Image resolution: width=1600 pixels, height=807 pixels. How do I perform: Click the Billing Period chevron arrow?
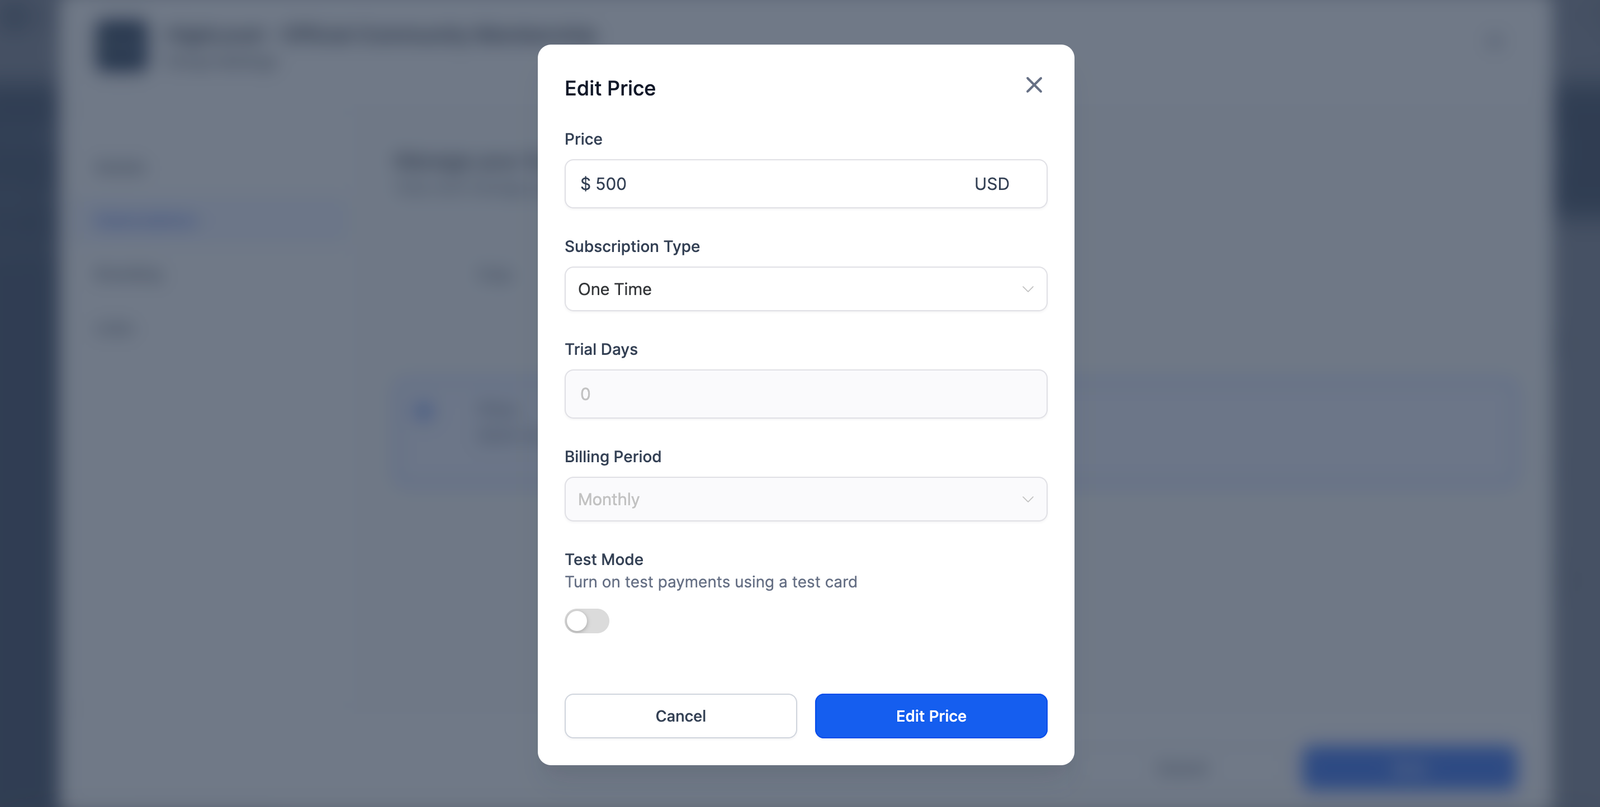click(1027, 499)
